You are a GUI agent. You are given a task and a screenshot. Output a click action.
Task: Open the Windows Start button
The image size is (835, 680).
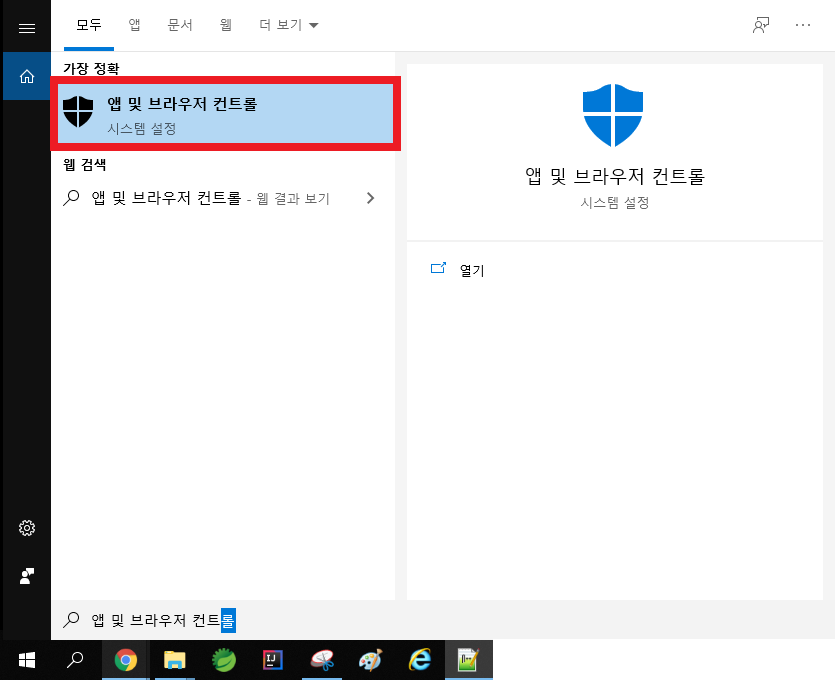[x=27, y=660]
